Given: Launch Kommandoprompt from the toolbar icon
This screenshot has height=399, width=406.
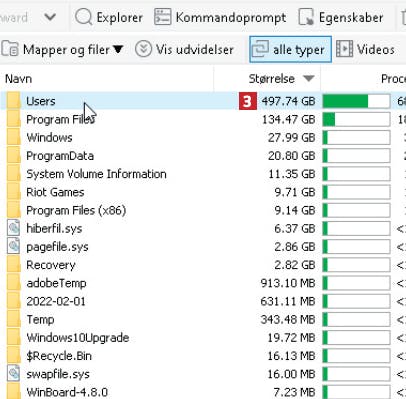Looking at the screenshot, I should pos(163,17).
